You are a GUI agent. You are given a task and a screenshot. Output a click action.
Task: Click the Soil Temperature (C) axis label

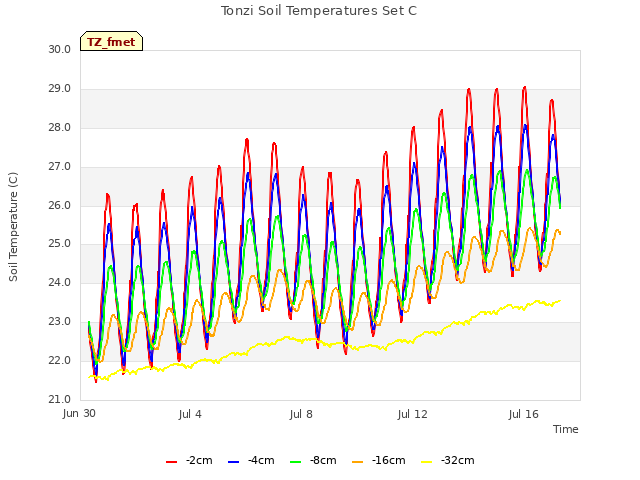tap(13, 227)
